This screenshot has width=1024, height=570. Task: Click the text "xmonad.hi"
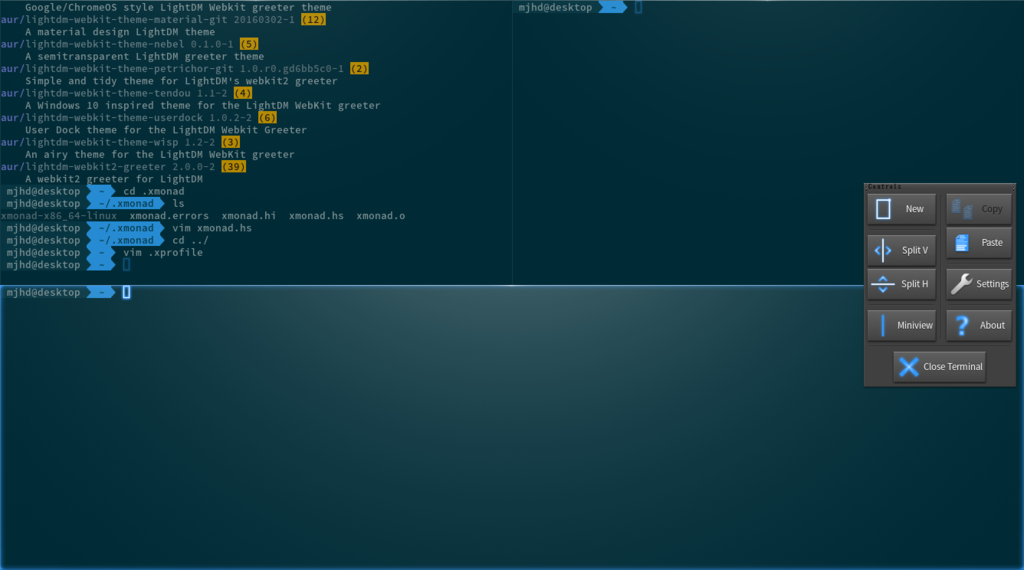[248, 216]
